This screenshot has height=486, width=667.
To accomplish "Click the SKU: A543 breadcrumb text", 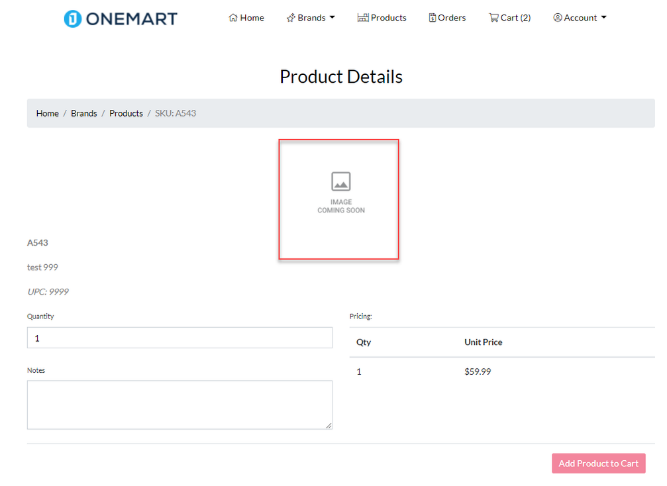I will [175, 114].
